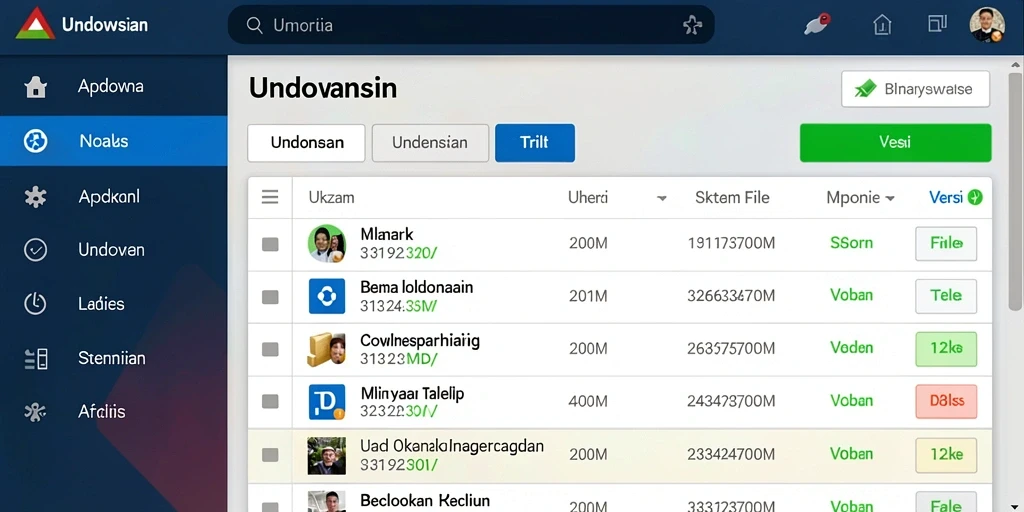Screen dimensions: 1024x512
Task: Tick the checkbox for the Mlanark row
Action: tap(270, 244)
